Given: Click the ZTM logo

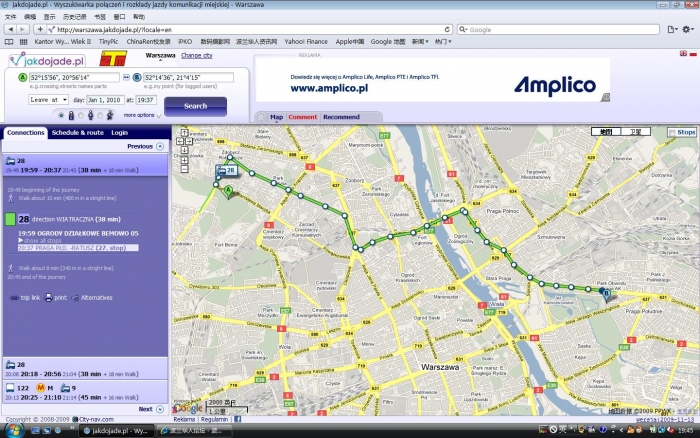Looking at the screenshot, I should pyautogui.click(x=113, y=58).
